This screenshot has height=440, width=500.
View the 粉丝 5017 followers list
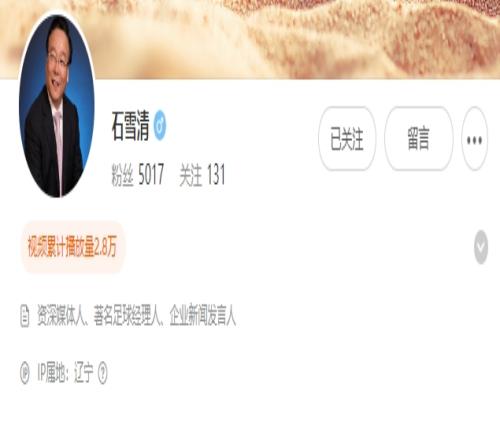[x=138, y=174]
